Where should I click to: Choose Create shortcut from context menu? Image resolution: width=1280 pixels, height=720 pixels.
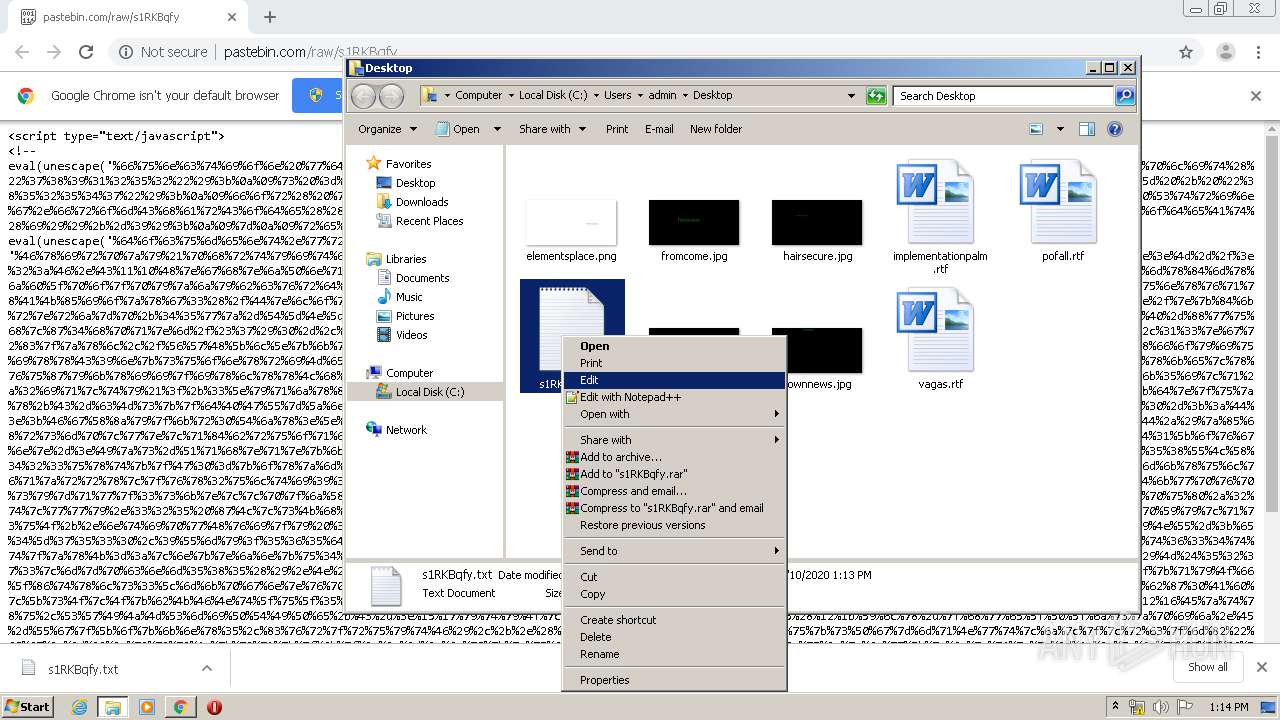point(674,620)
